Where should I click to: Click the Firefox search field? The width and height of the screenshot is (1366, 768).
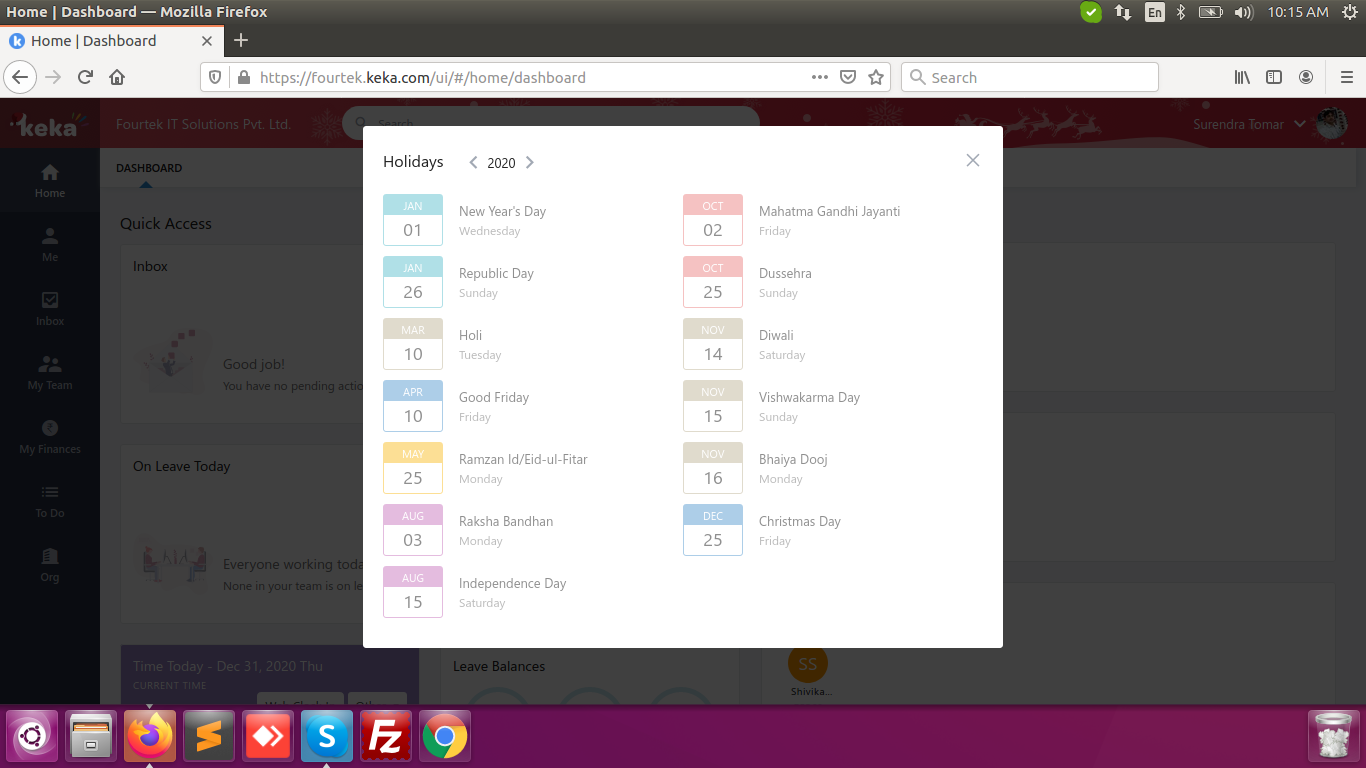coord(1030,77)
